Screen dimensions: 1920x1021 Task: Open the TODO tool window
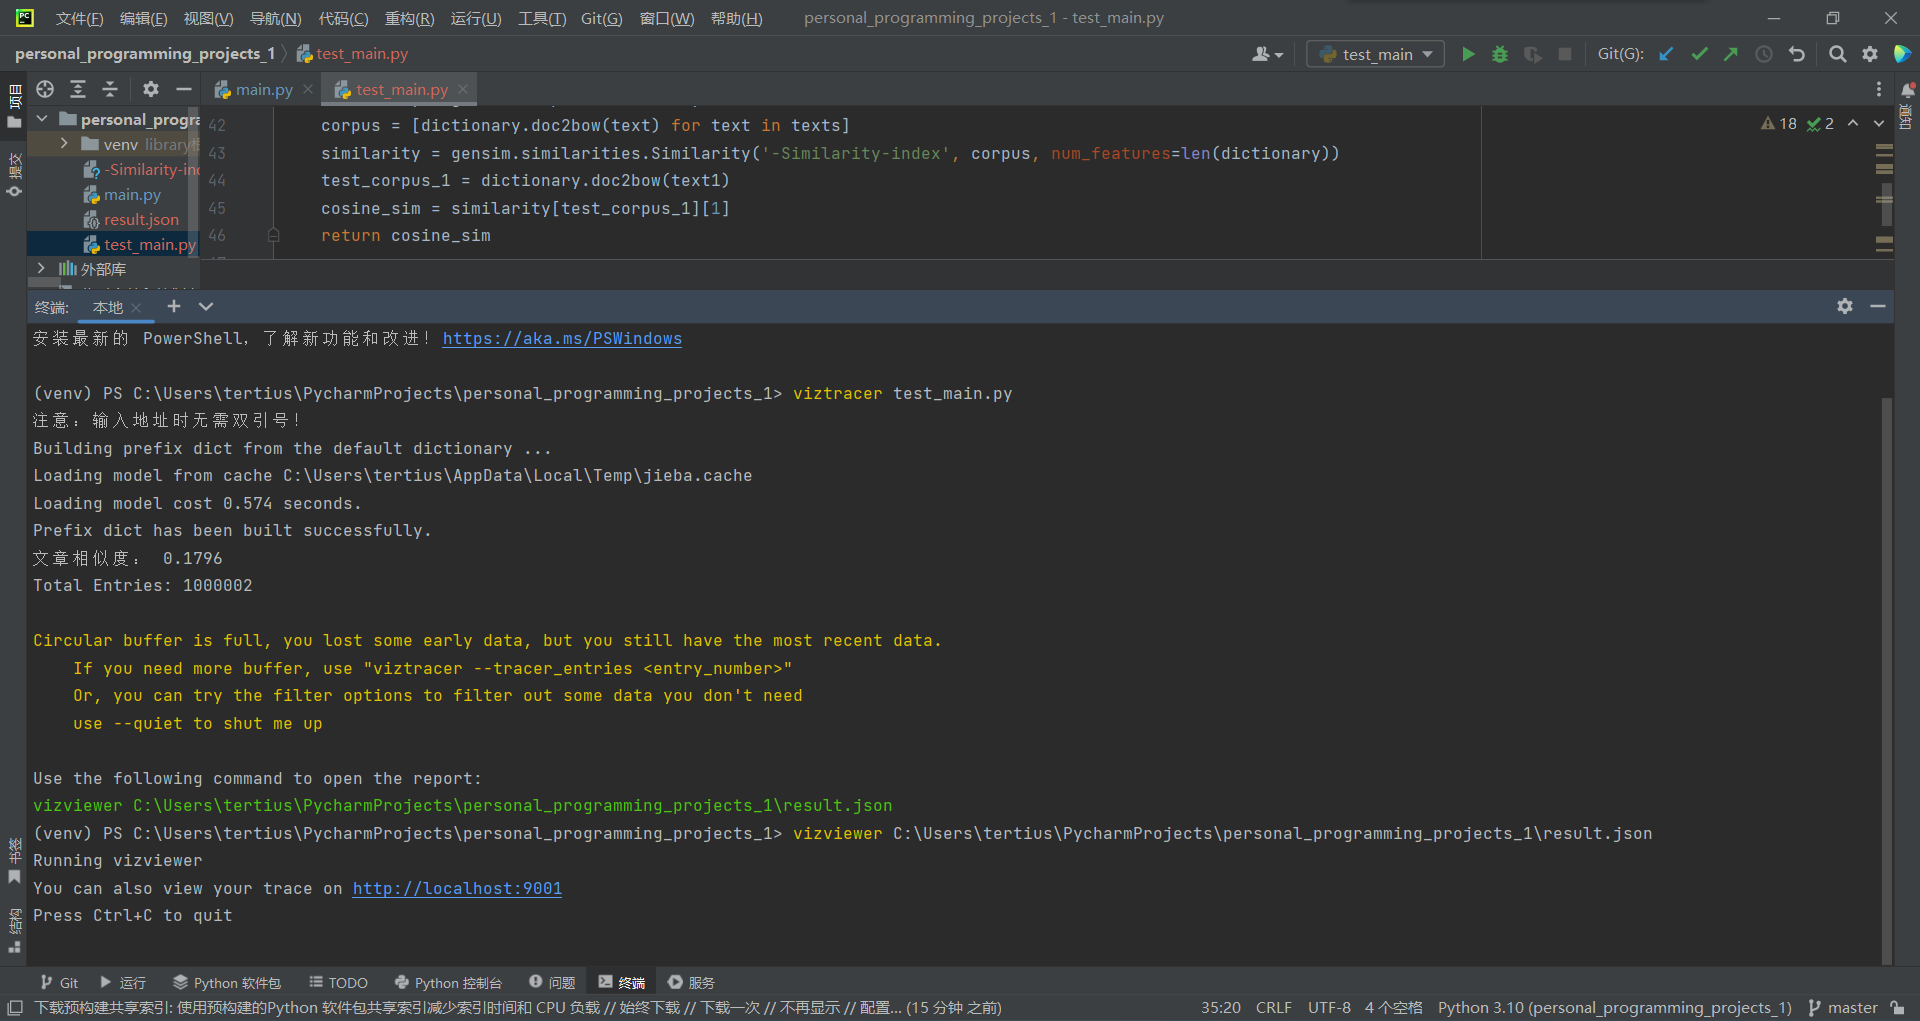(338, 982)
